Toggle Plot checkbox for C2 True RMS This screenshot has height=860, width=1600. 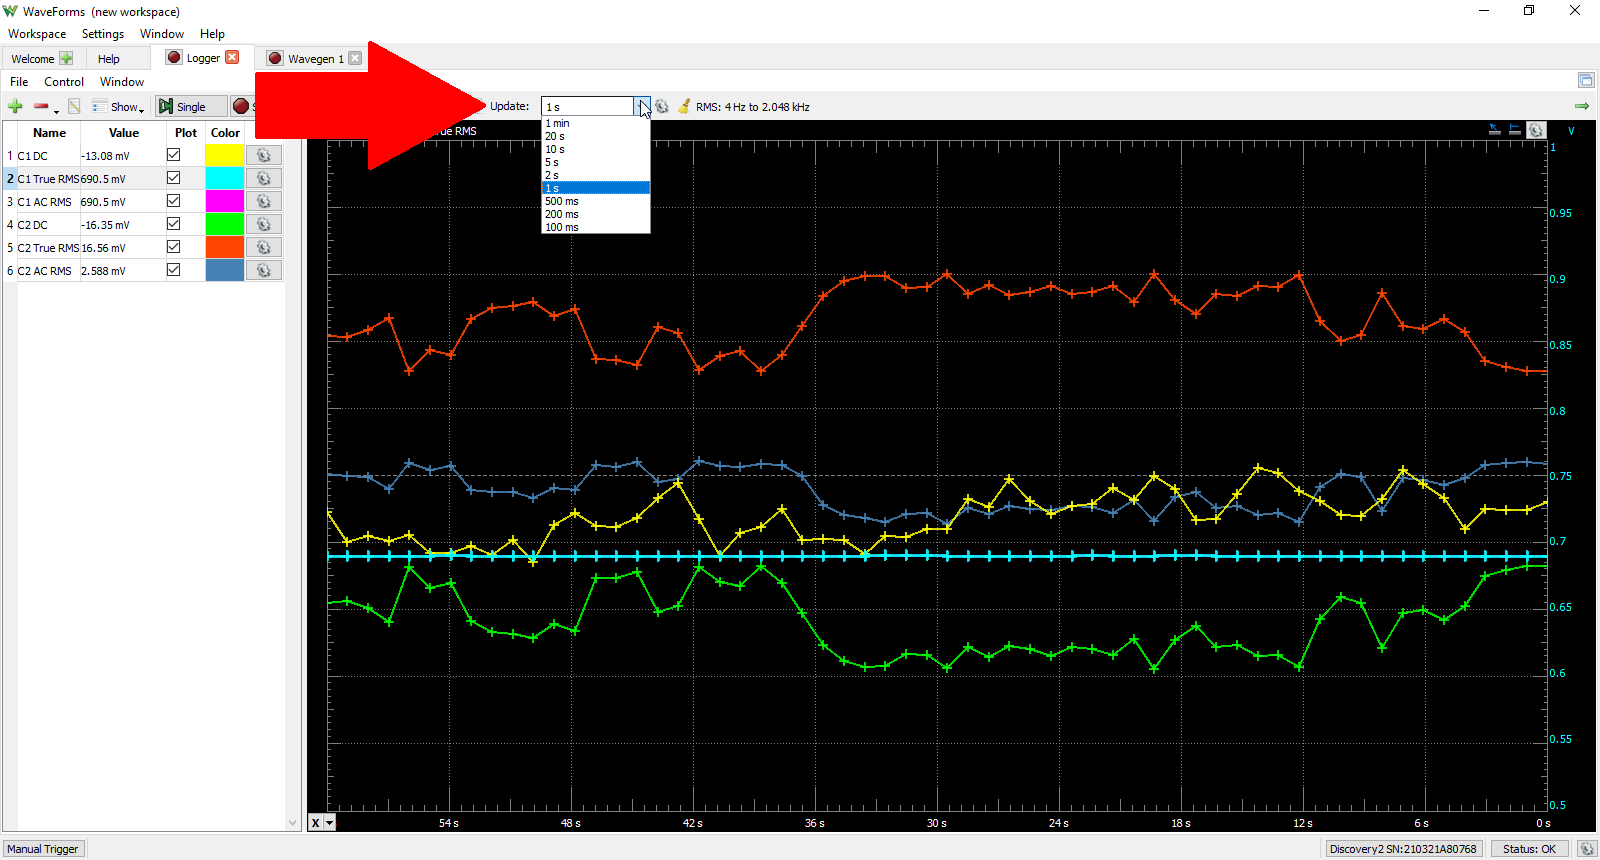(173, 247)
